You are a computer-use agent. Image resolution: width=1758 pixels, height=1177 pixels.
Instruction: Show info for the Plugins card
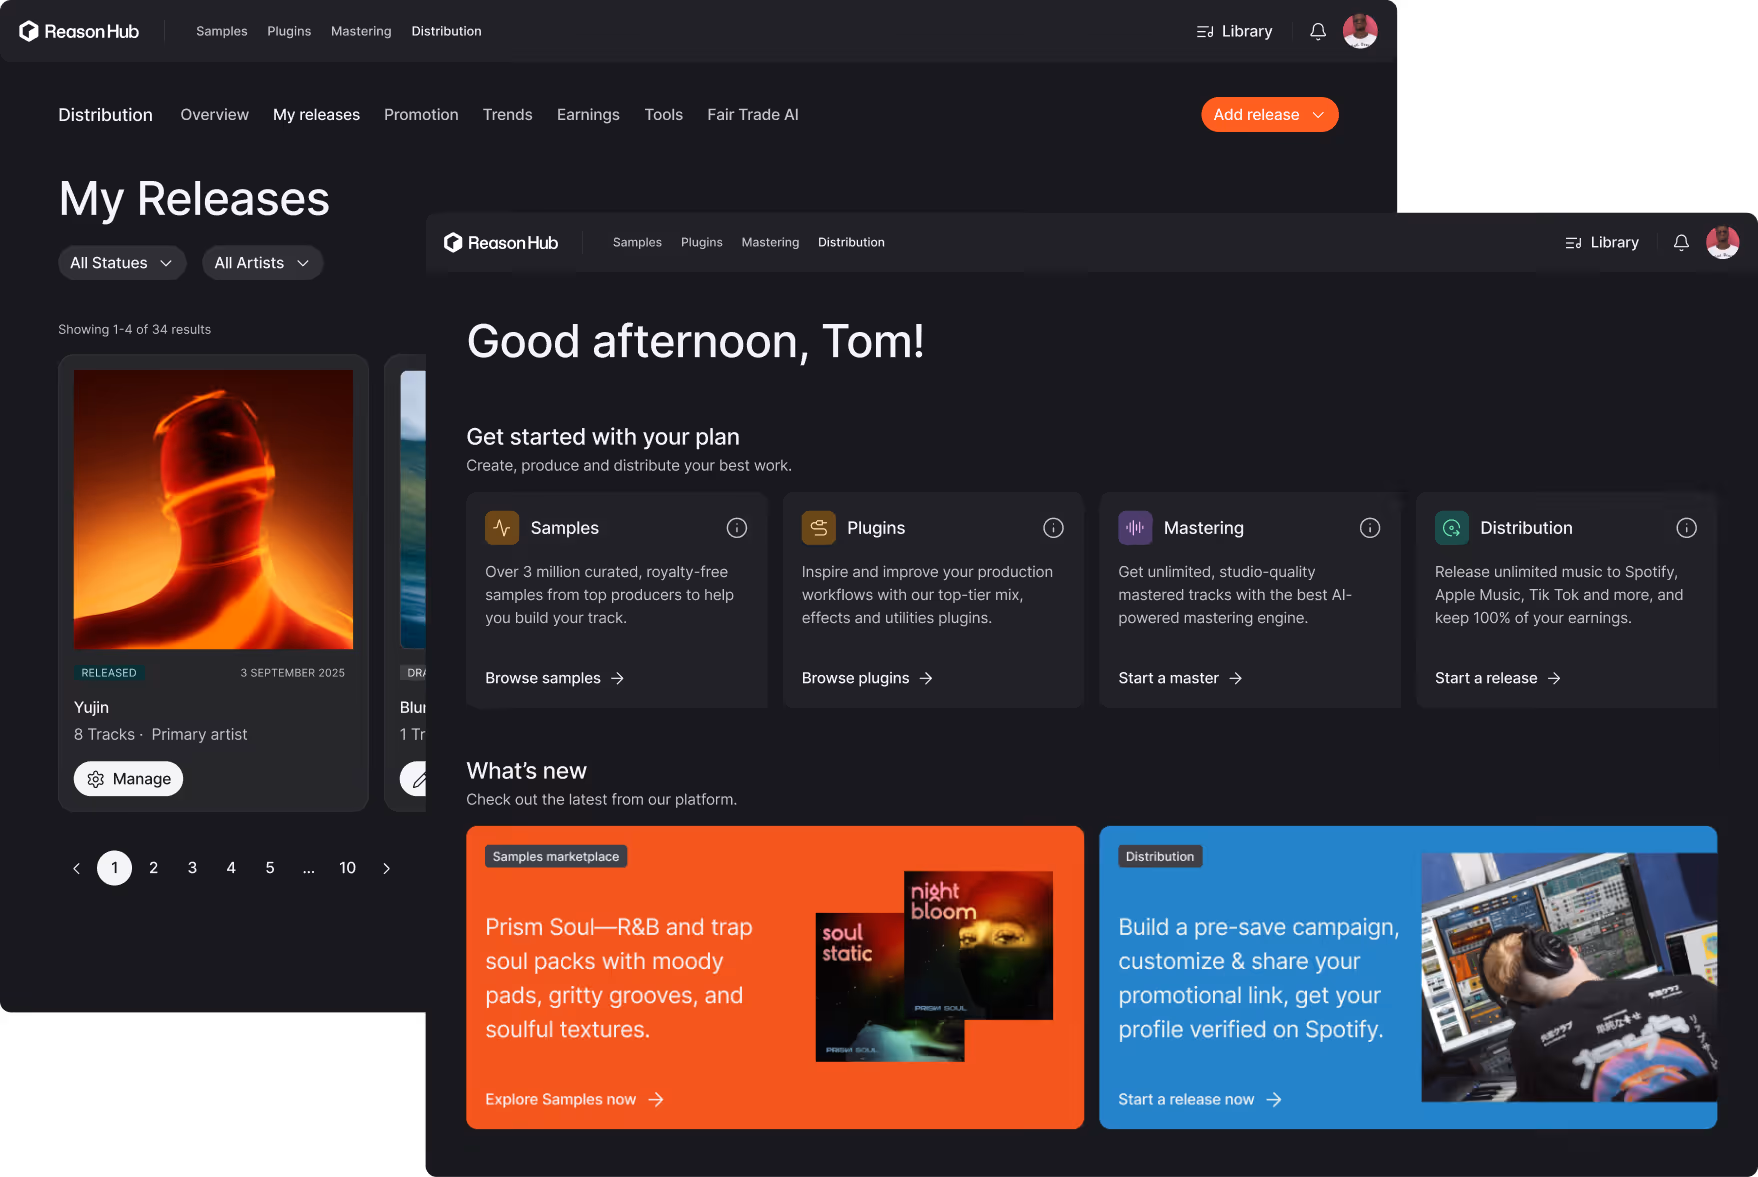tap(1053, 528)
